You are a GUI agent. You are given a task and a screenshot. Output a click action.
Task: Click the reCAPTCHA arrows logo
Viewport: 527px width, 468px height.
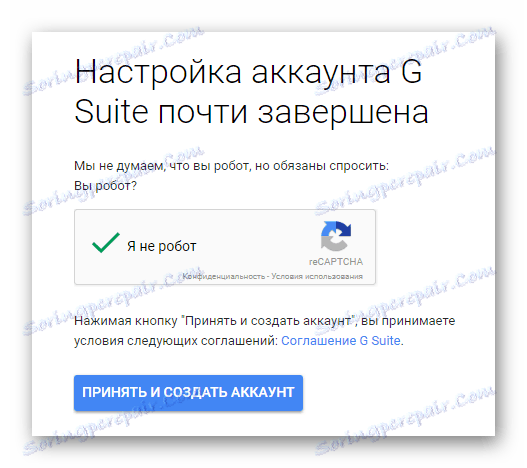click(335, 236)
